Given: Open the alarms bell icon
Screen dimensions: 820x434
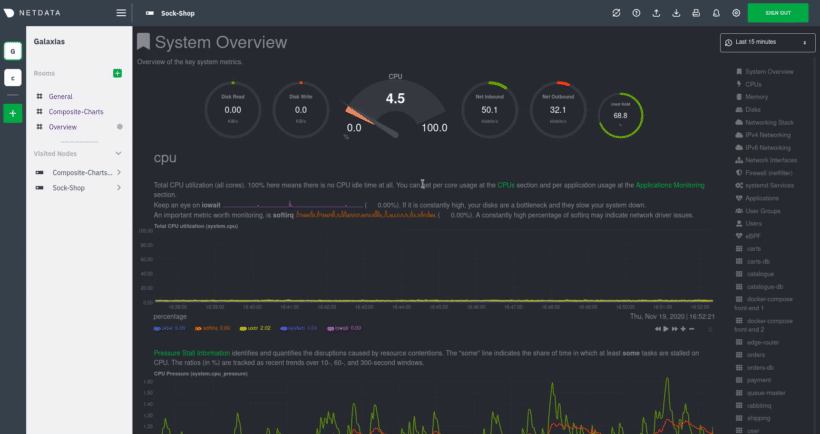Looking at the screenshot, I should pos(716,13).
